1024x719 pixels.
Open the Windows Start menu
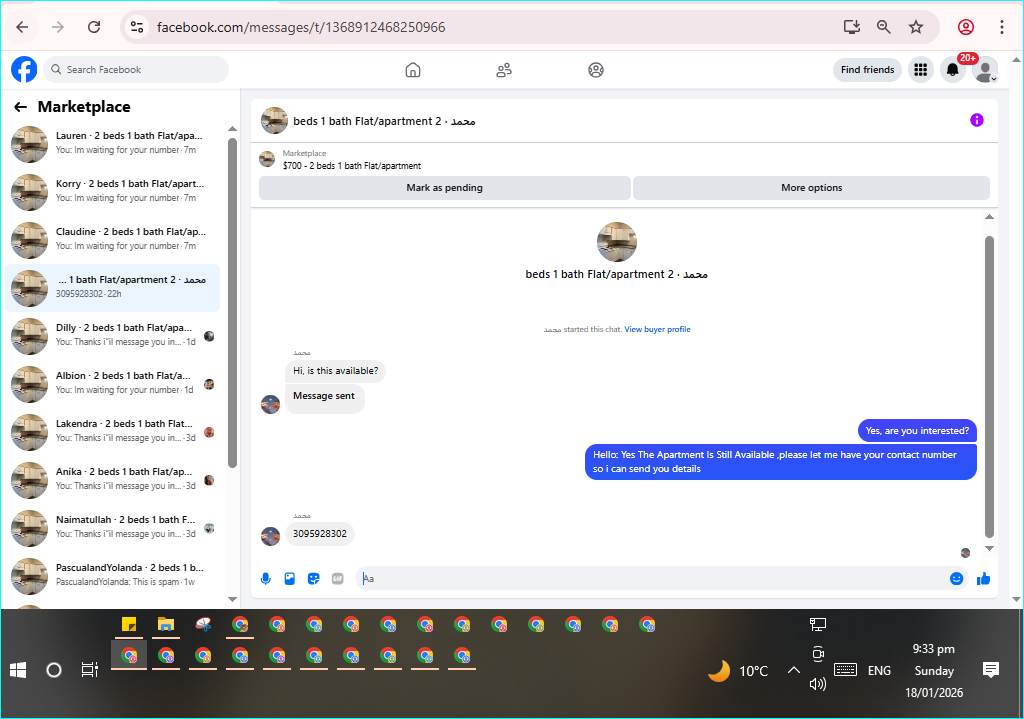tap(18, 670)
